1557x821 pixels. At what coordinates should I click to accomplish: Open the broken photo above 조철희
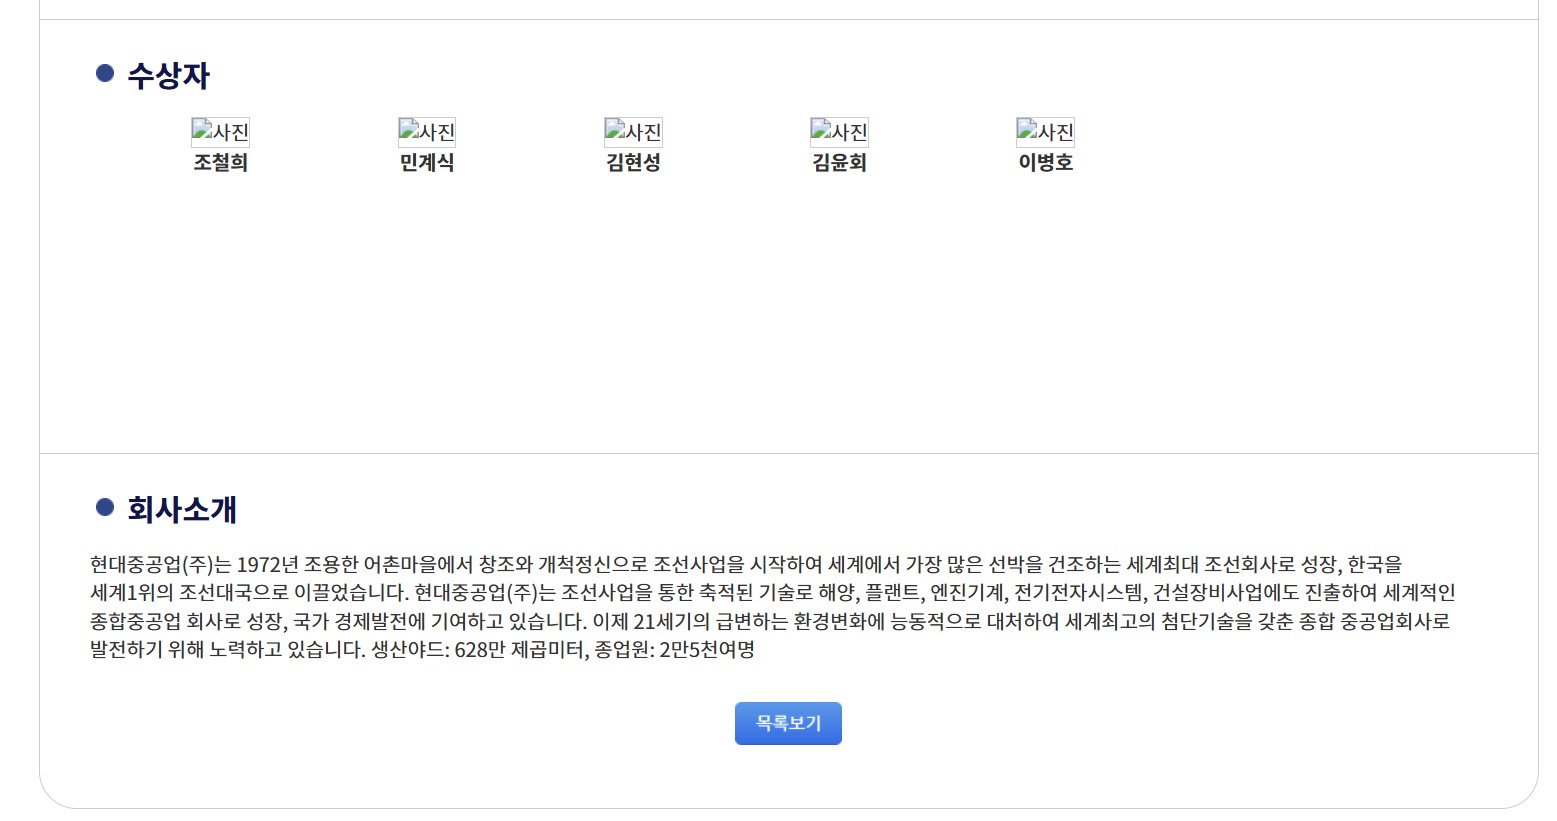point(220,132)
